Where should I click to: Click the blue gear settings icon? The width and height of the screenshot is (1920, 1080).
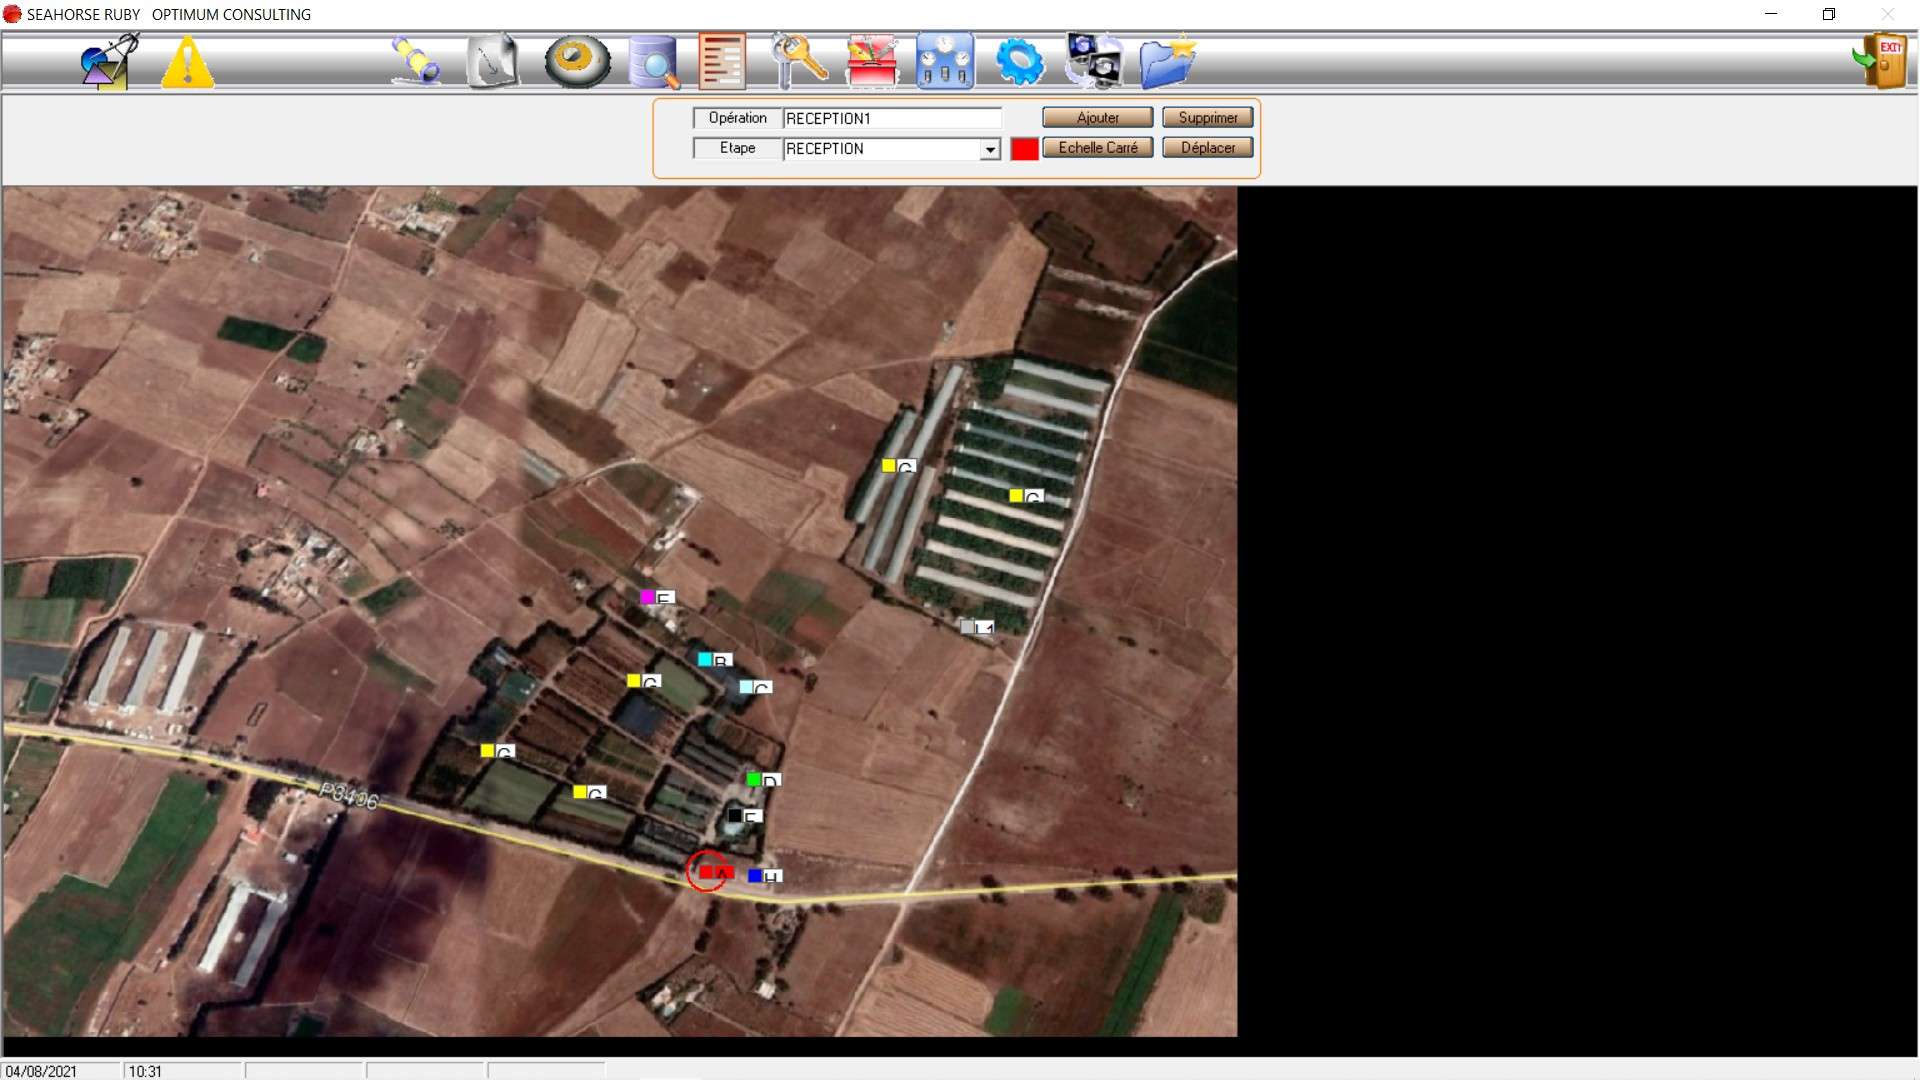pos(1019,62)
